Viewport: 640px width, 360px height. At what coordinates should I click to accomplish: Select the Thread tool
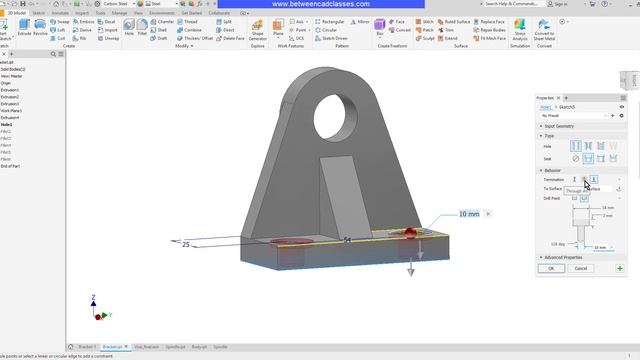pos(187,22)
